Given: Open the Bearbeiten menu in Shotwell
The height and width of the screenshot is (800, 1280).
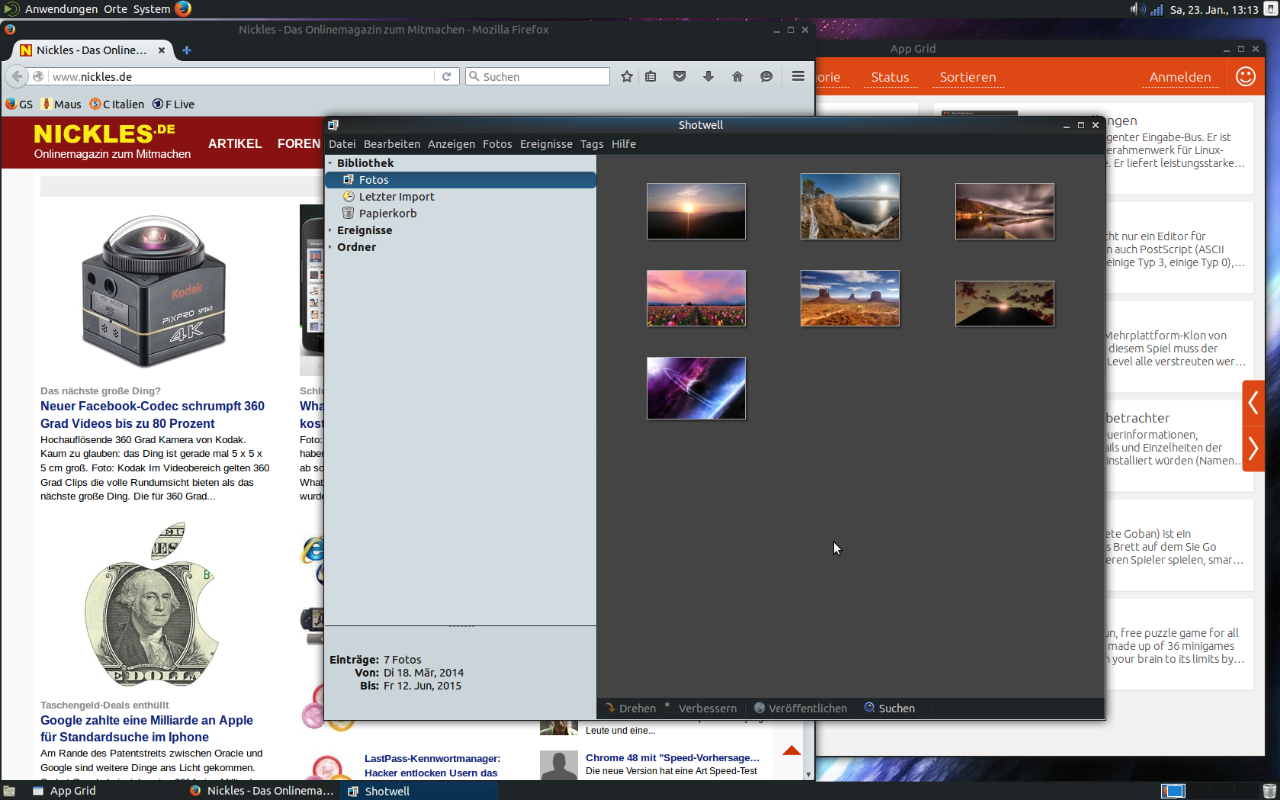Looking at the screenshot, I should pyautogui.click(x=392, y=144).
